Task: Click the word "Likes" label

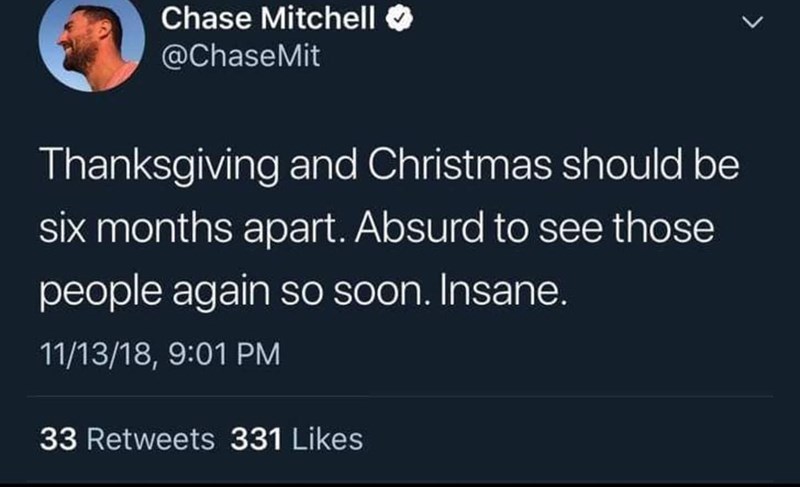Action: point(330,438)
